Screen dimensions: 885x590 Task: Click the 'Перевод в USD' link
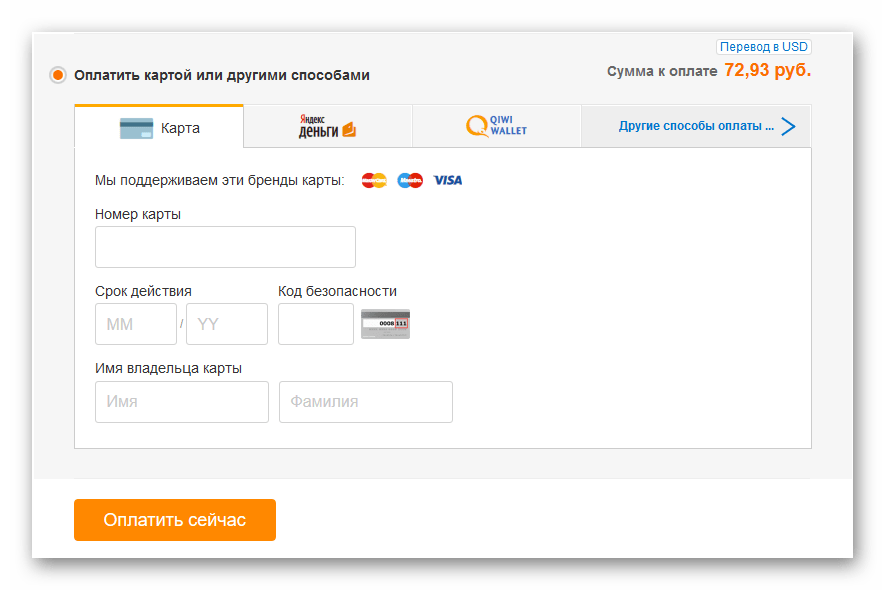coord(763,47)
